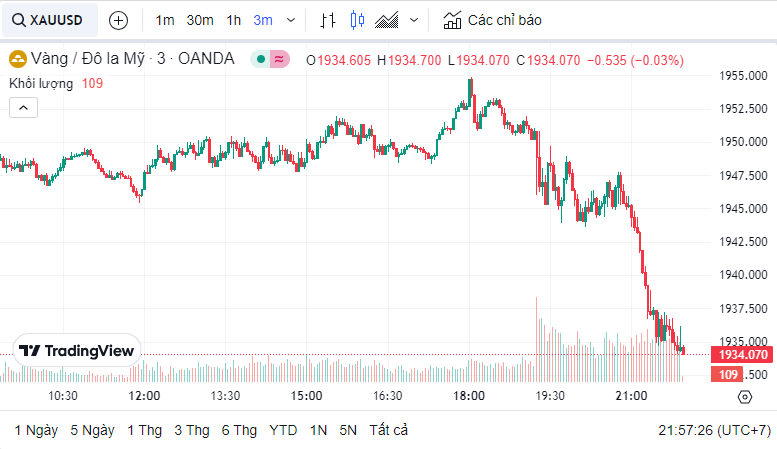This screenshot has height=449, width=777.
Task: Select the 1m timeframe
Action: click(165, 20)
